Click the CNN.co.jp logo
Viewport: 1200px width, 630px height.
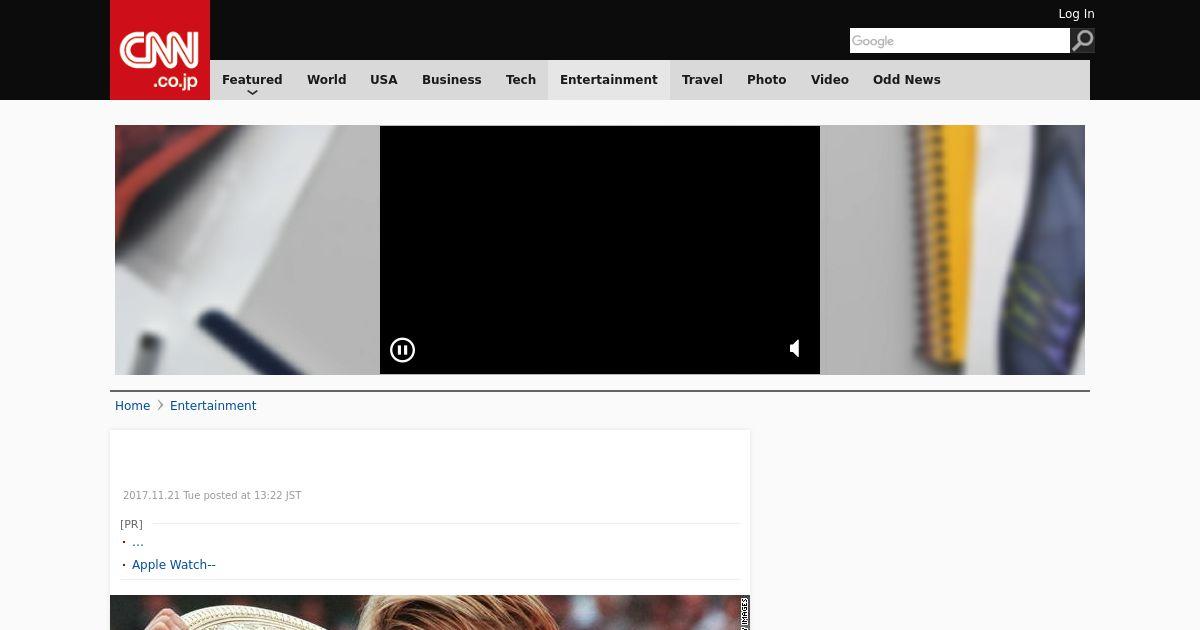[160, 50]
